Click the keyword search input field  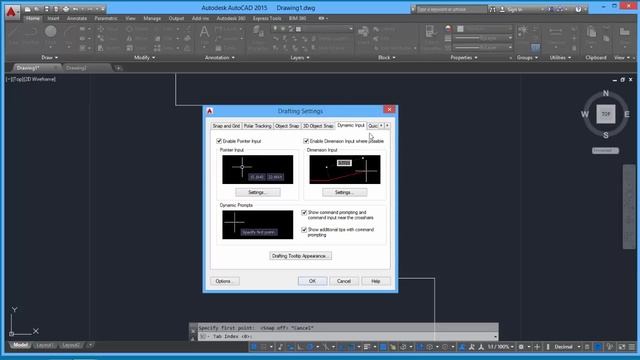451,9
